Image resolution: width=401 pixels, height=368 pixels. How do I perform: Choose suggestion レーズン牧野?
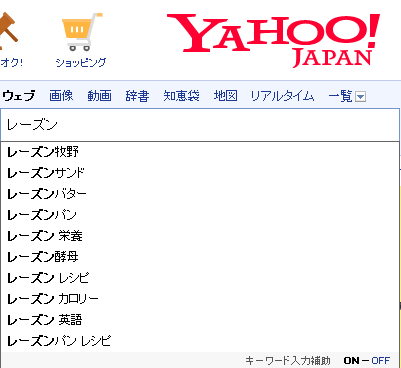pyautogui.click(x=200, y=152)
